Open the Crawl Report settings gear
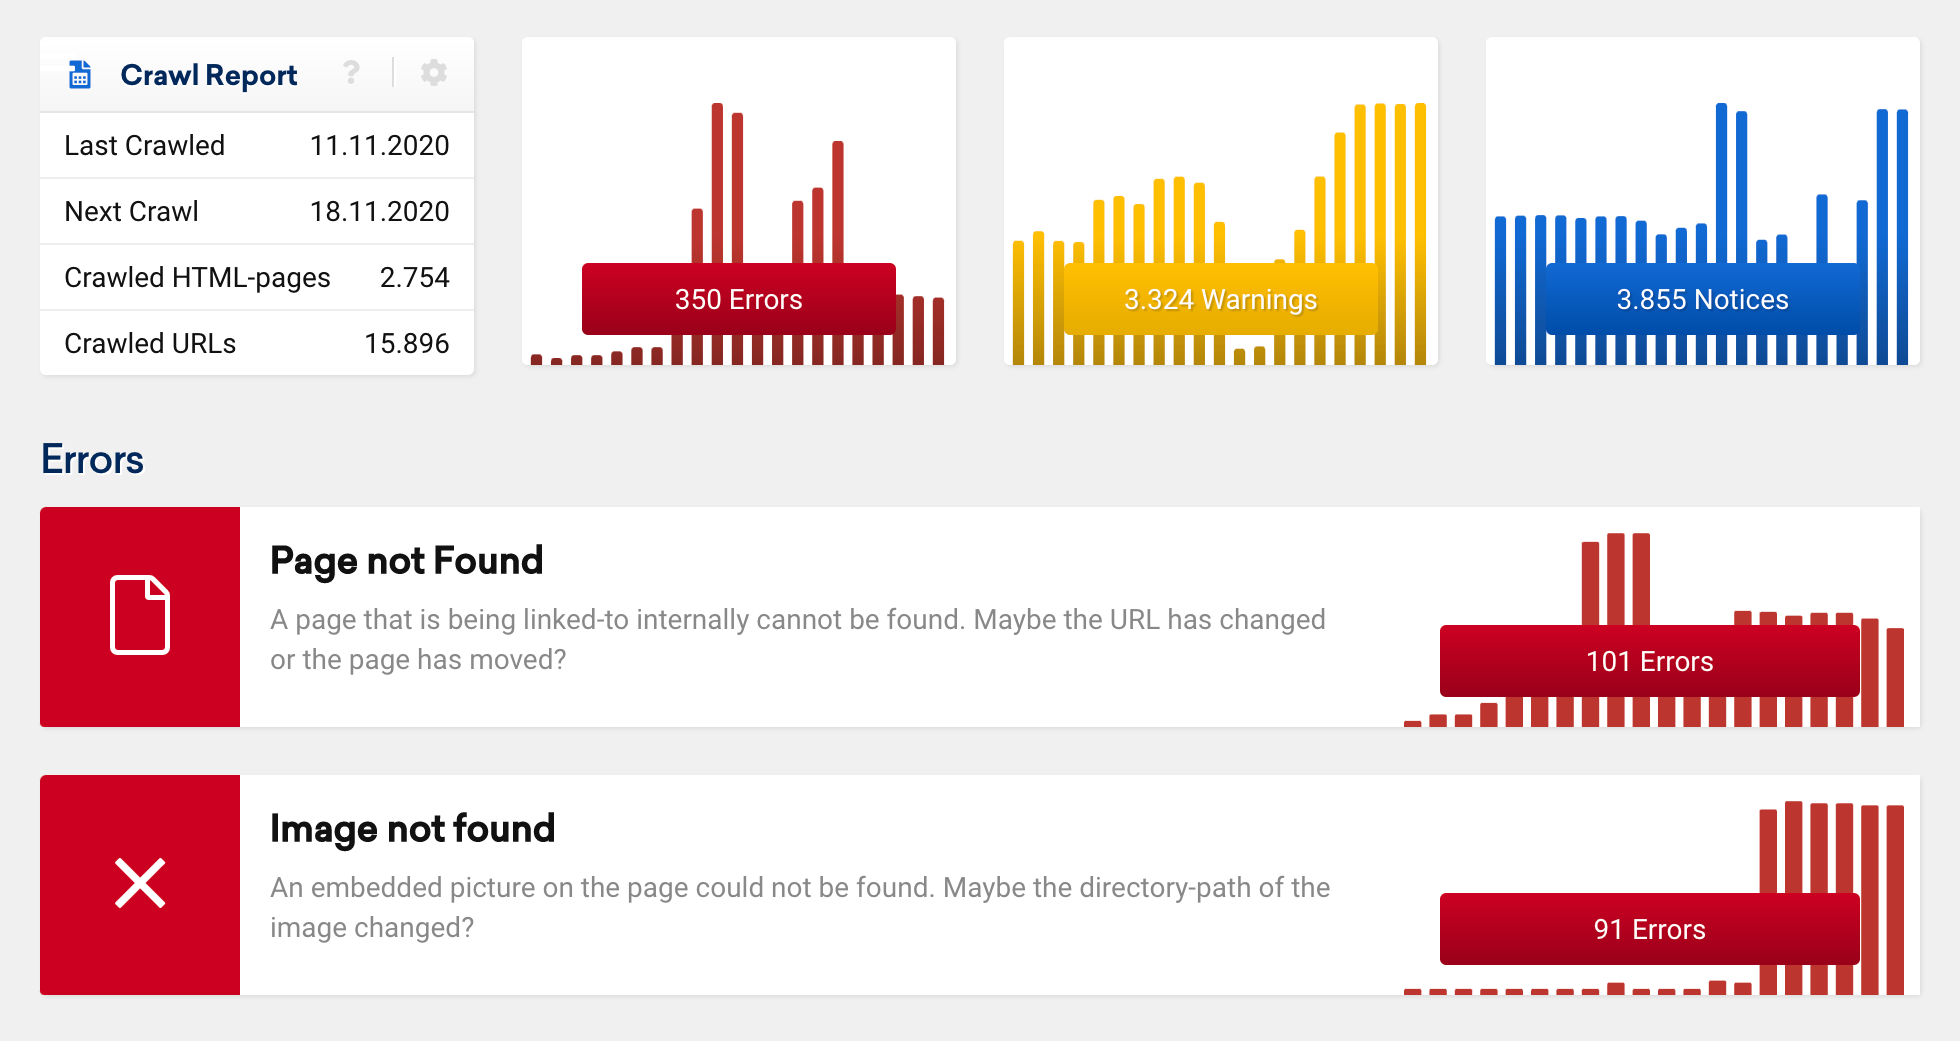 434,72
